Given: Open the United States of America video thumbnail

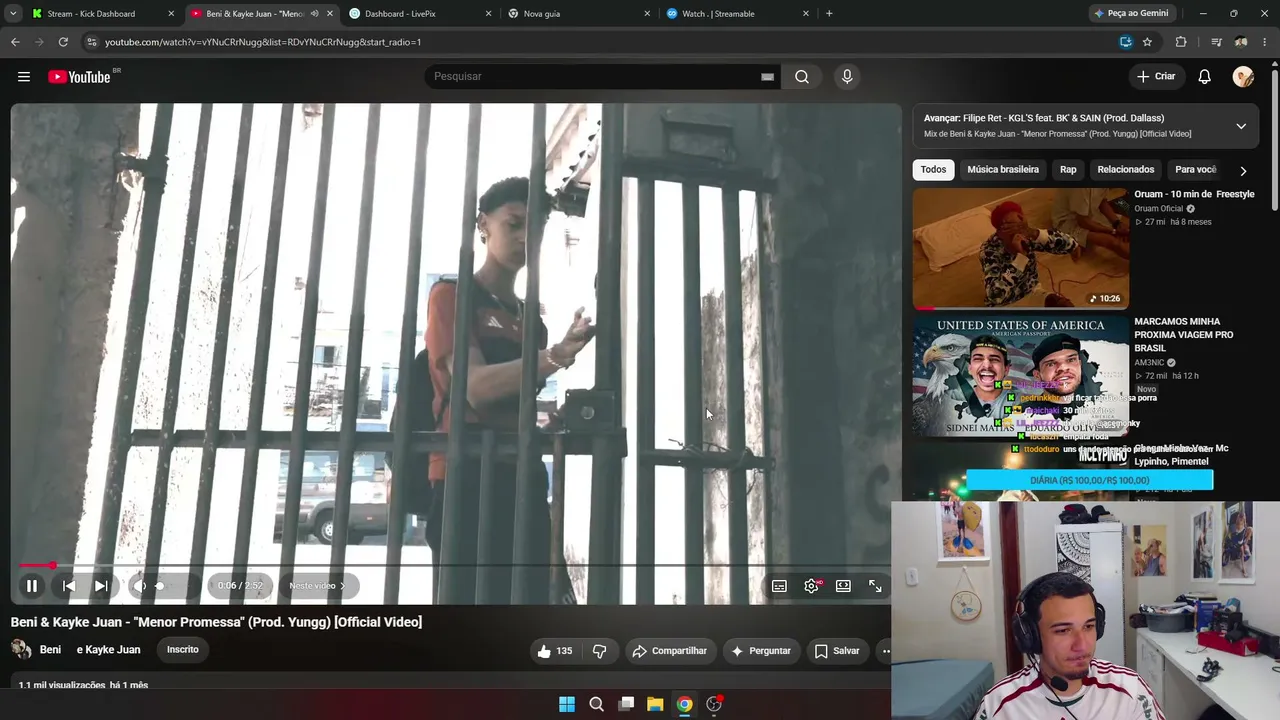Looking at the screenshot, I should [x=1021, y=376].
